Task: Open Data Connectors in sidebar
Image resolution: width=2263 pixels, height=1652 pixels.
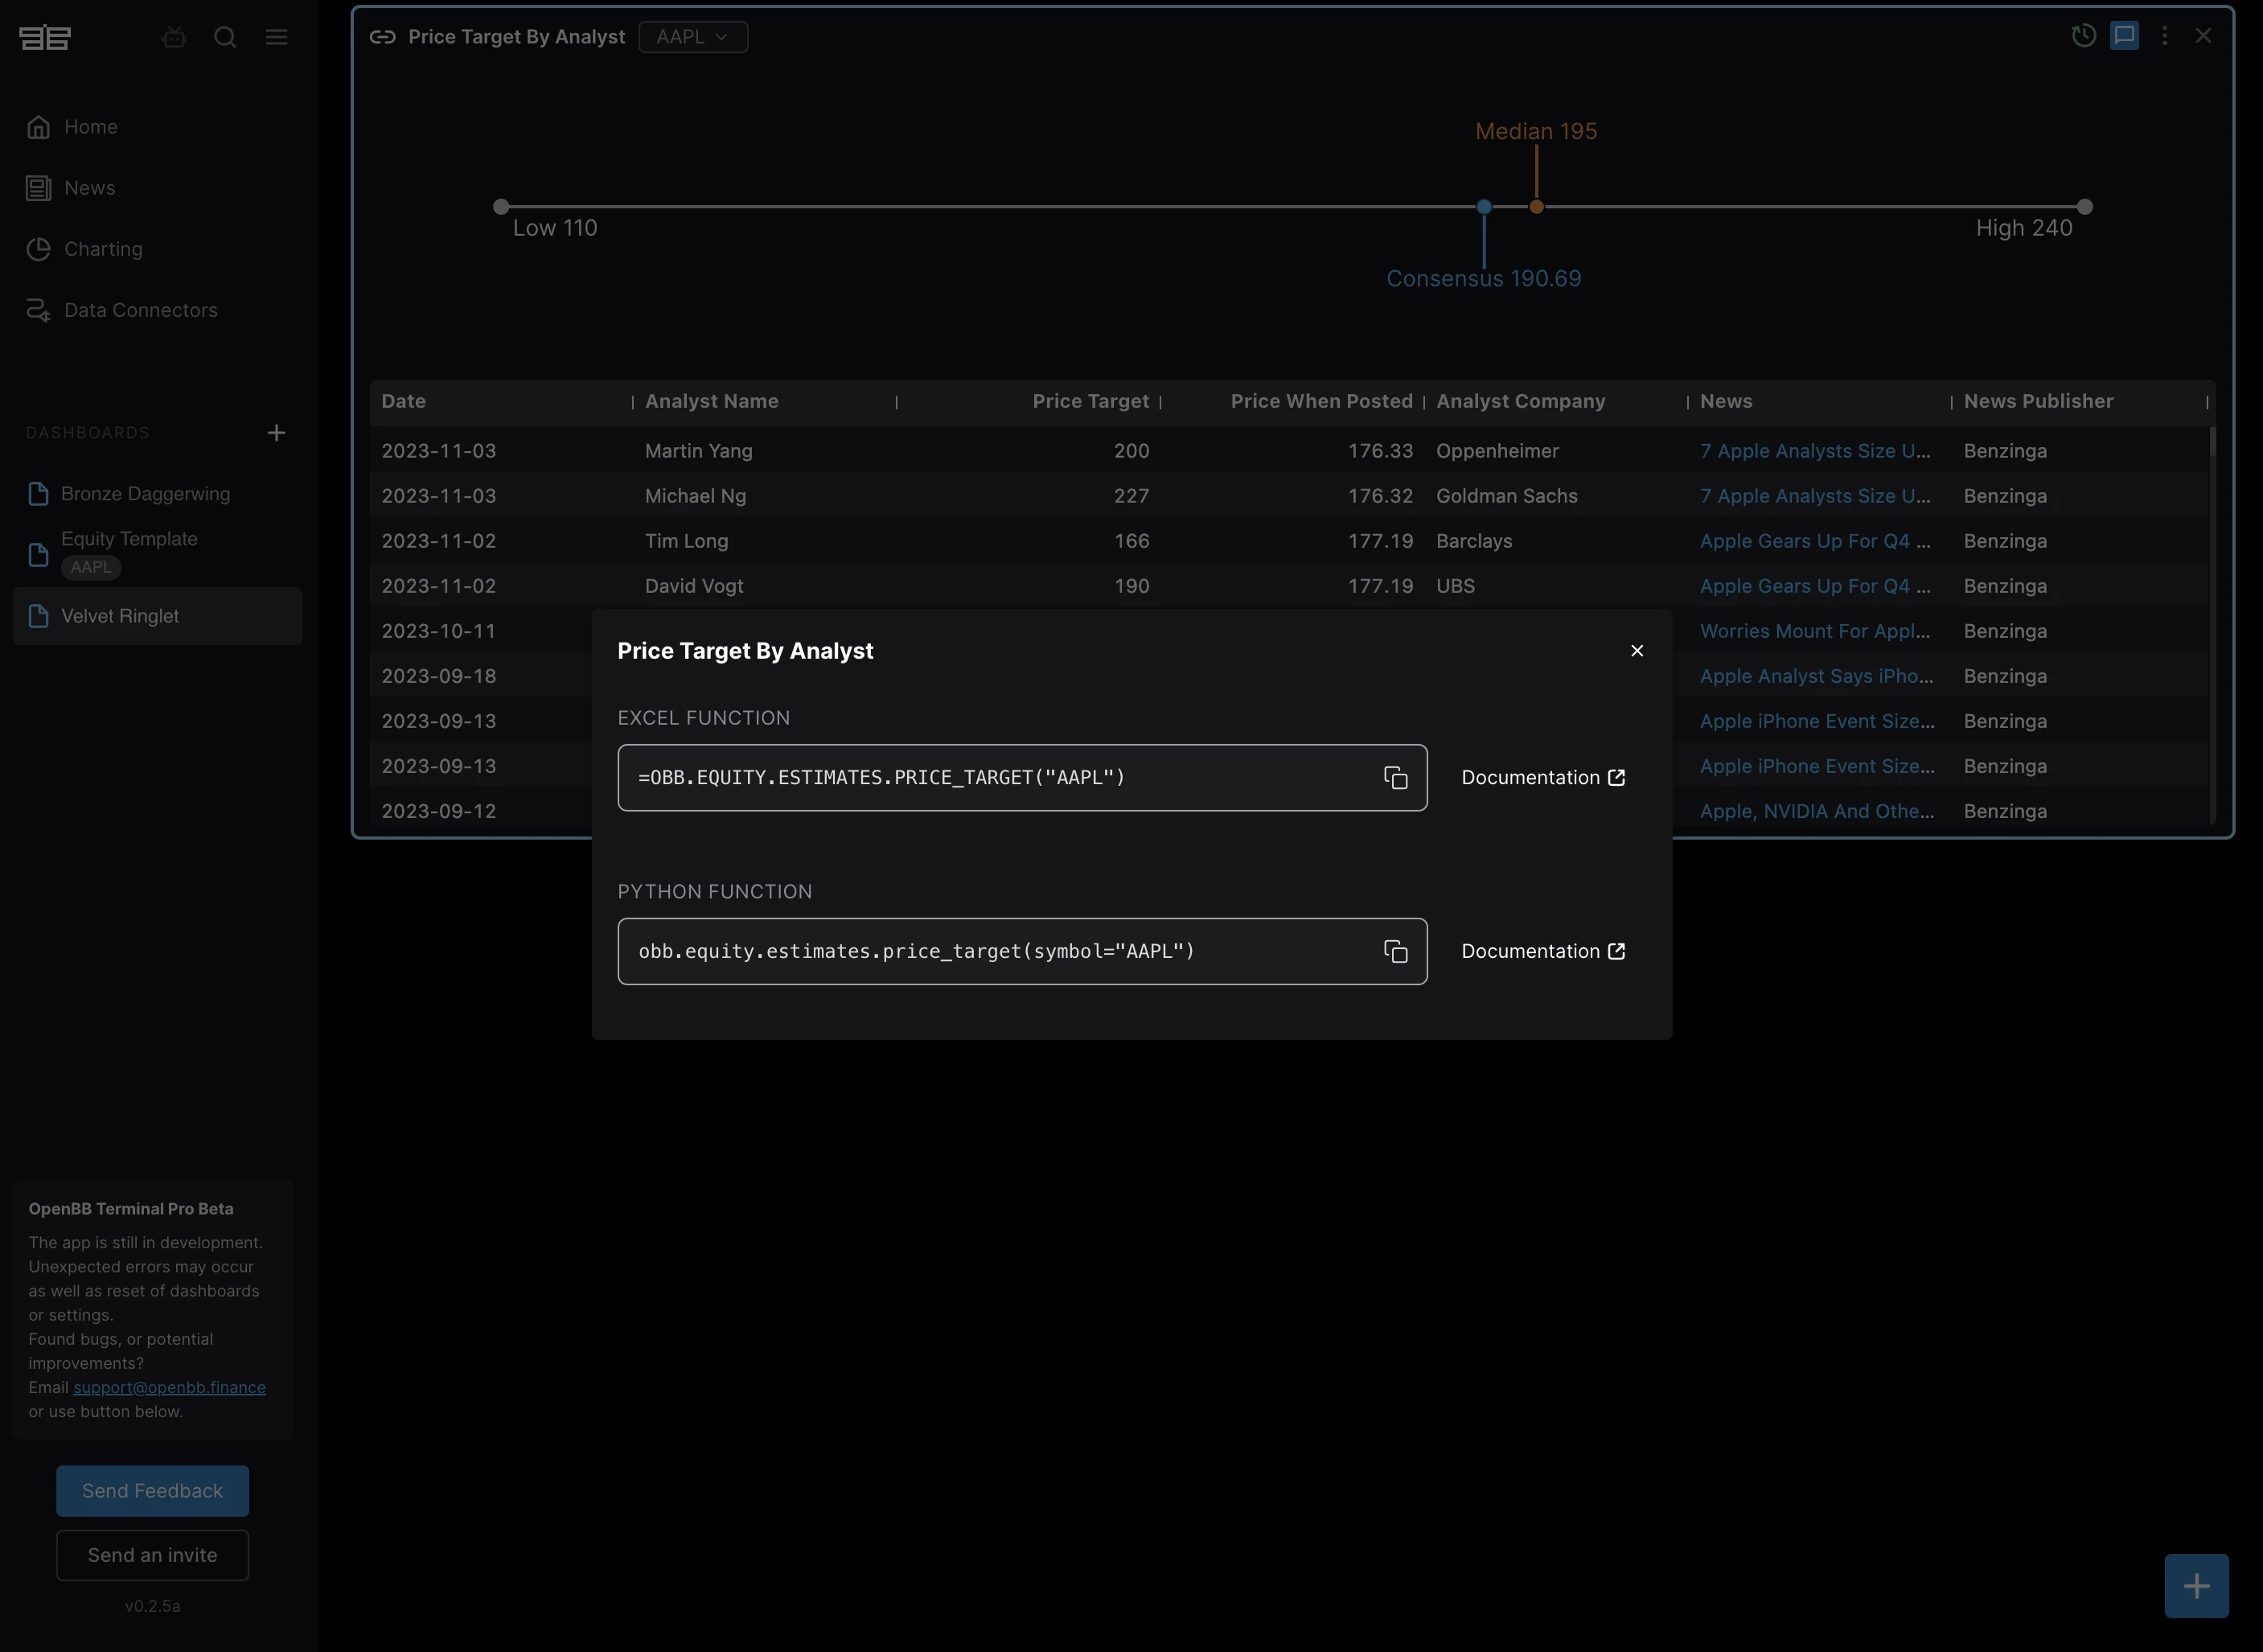Action: click(140, 310)
